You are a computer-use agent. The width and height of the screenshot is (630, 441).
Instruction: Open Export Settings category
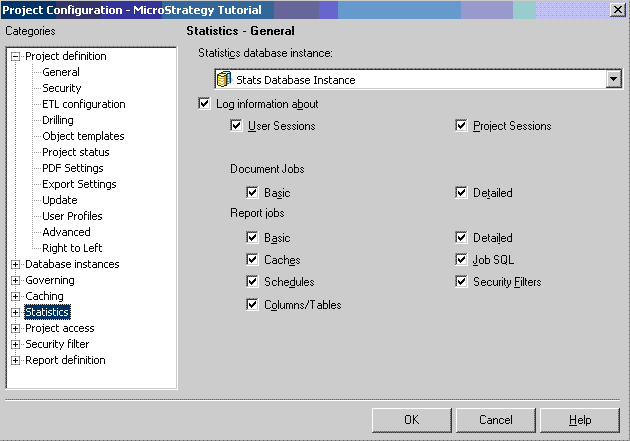[79, 184]
